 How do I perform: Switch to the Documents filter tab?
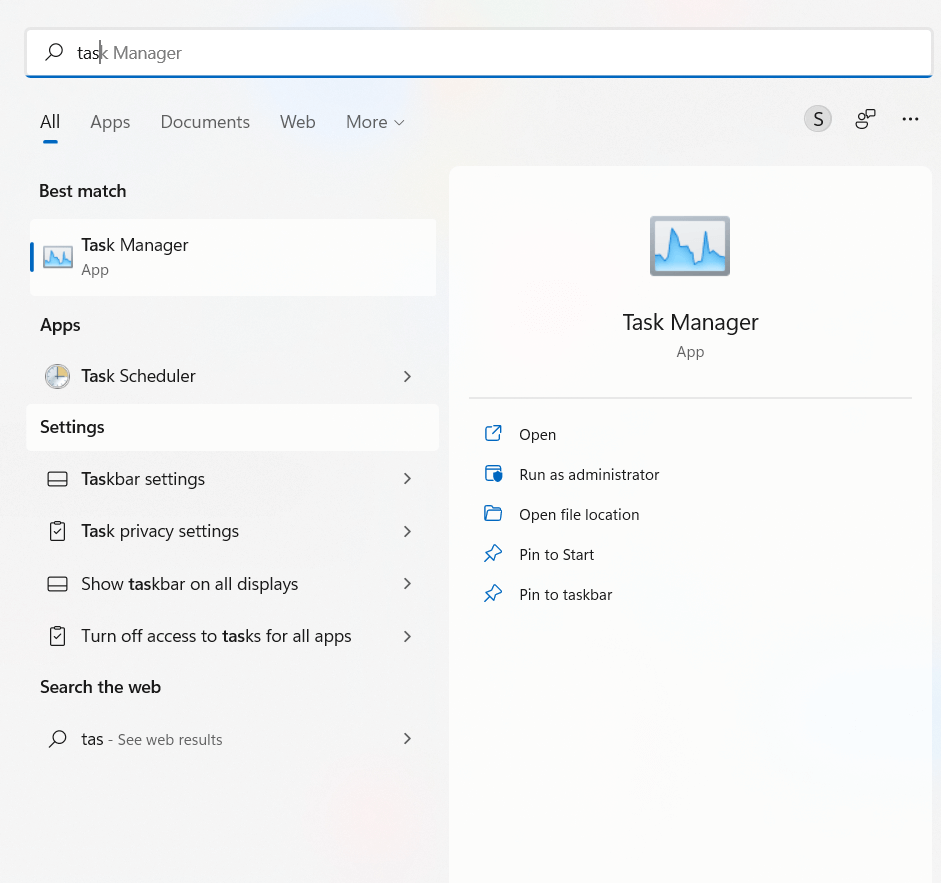[x=205, y=122]
